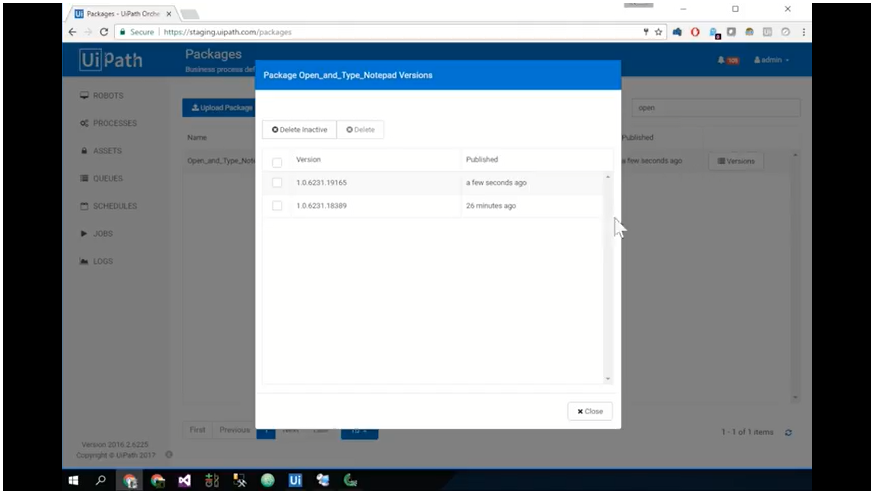Click the Queues list icon

coord(84,178)
